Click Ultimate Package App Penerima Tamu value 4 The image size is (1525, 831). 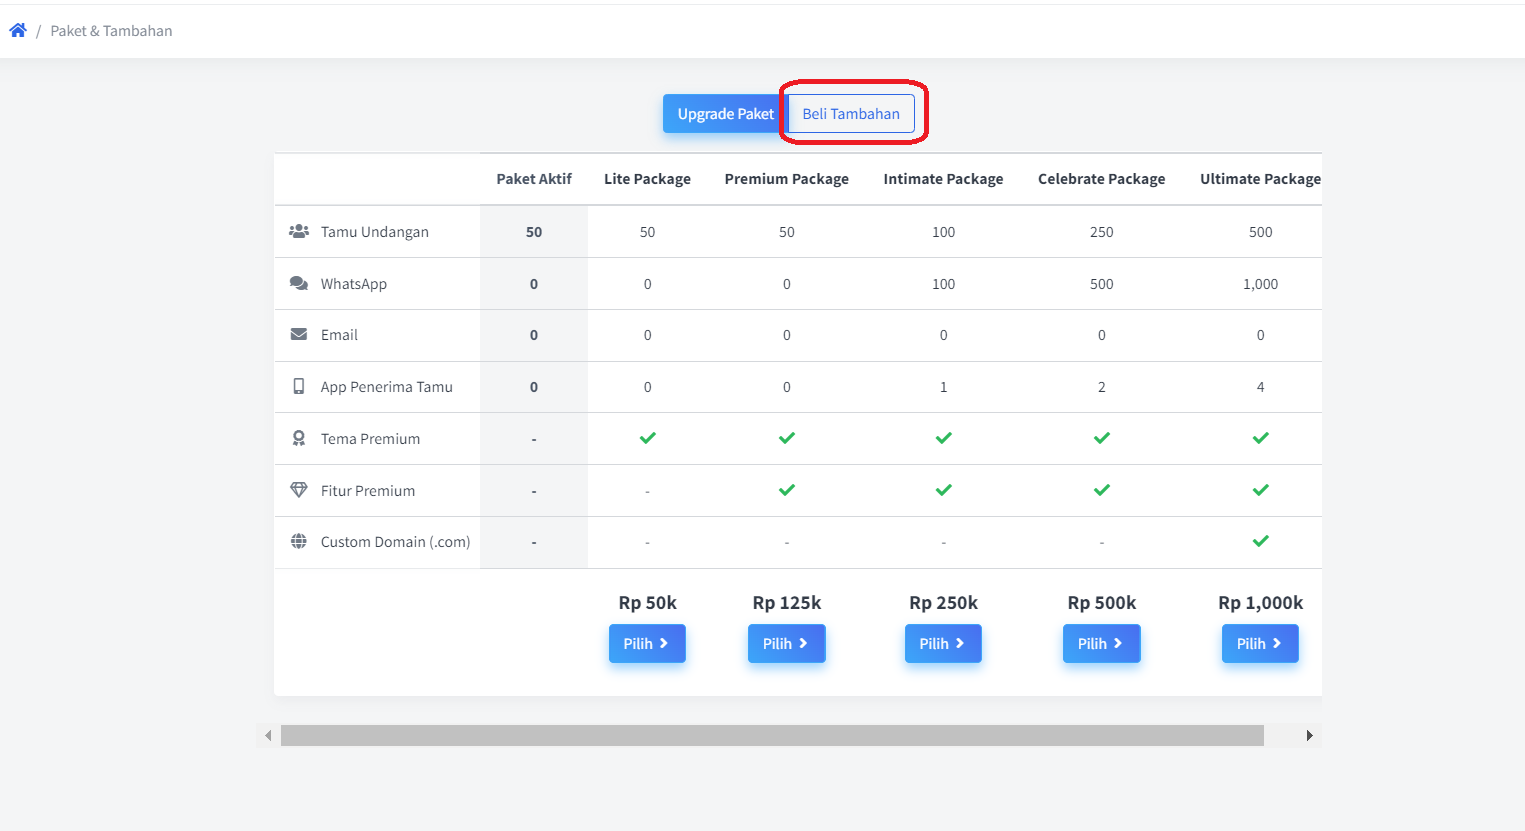click(x=1260, y=387)
